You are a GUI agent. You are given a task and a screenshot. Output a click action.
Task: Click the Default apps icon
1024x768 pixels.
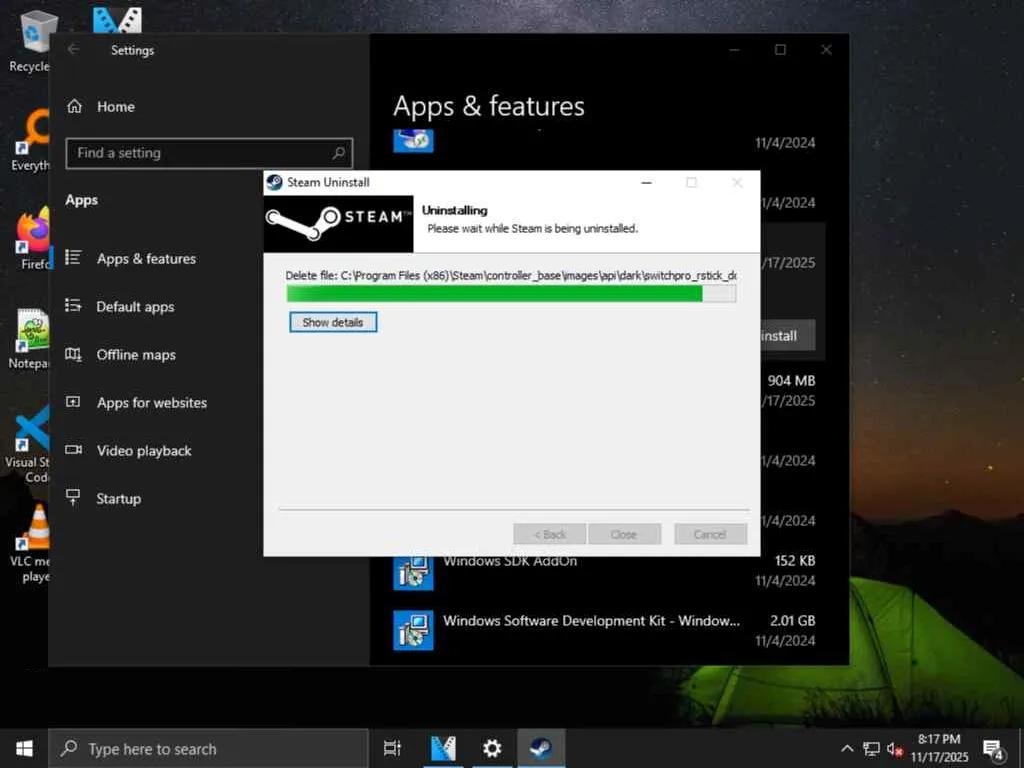[73, 305]
